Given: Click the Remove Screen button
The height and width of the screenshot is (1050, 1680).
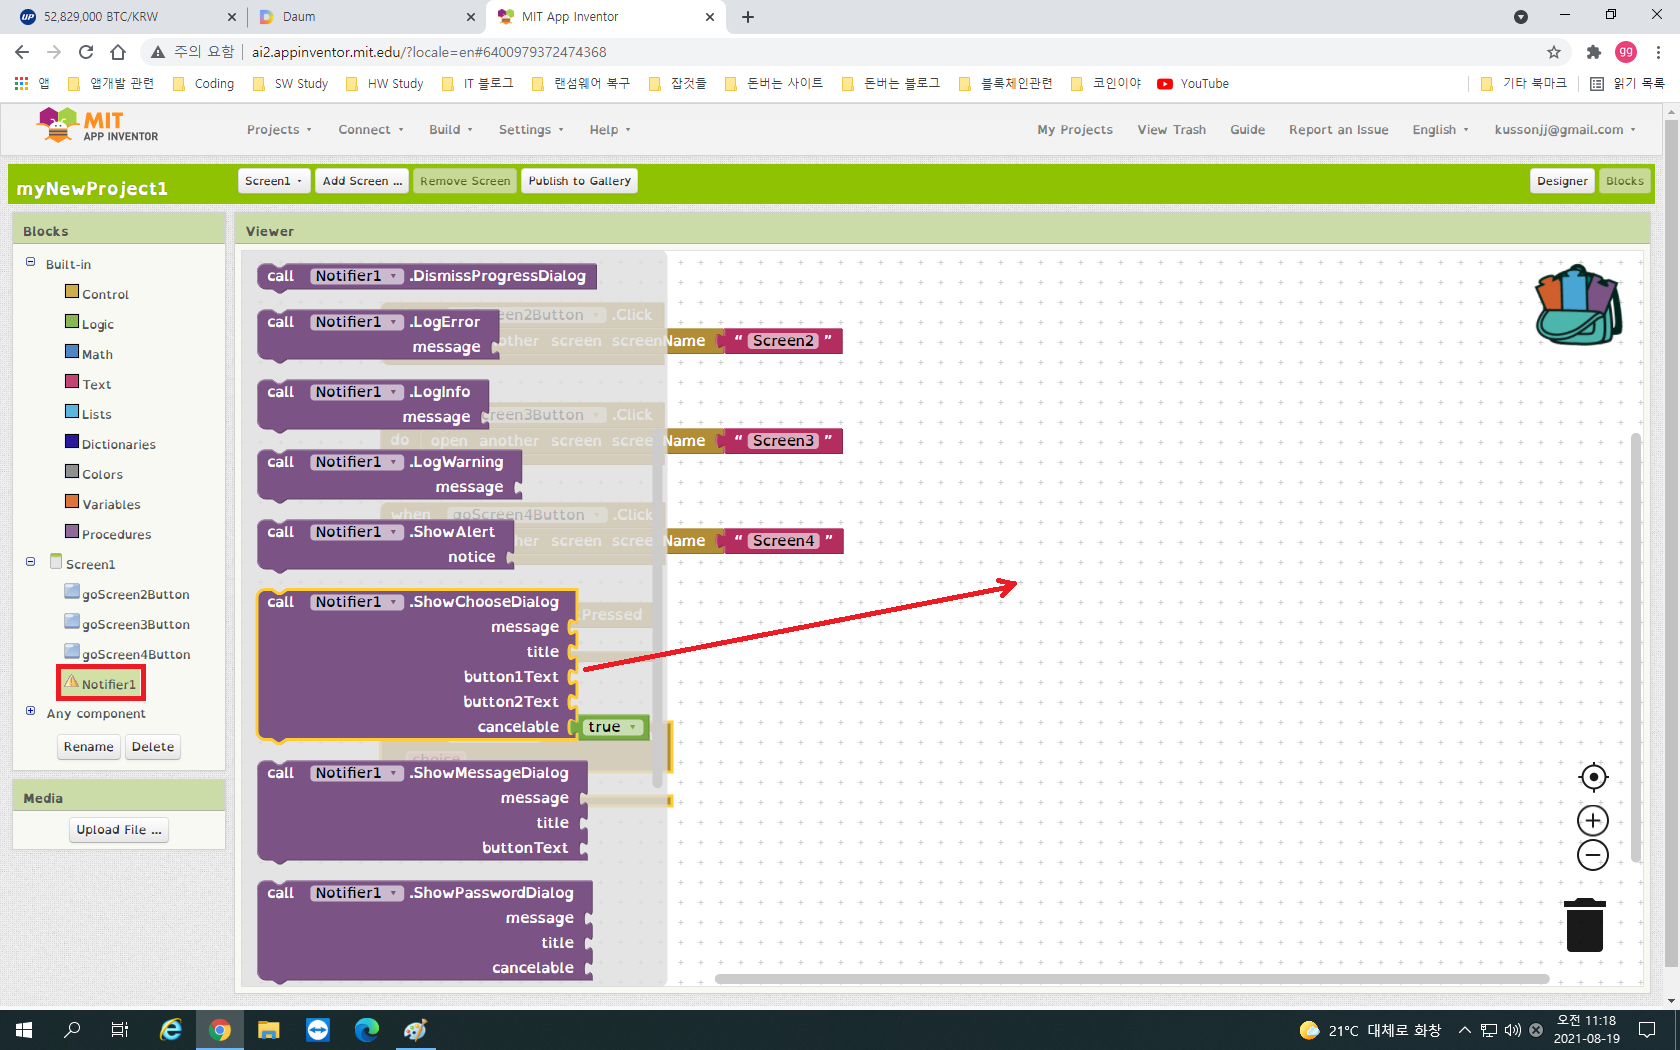Looking at the screenshot, I should pyautogui.click(x=465, y=181).
